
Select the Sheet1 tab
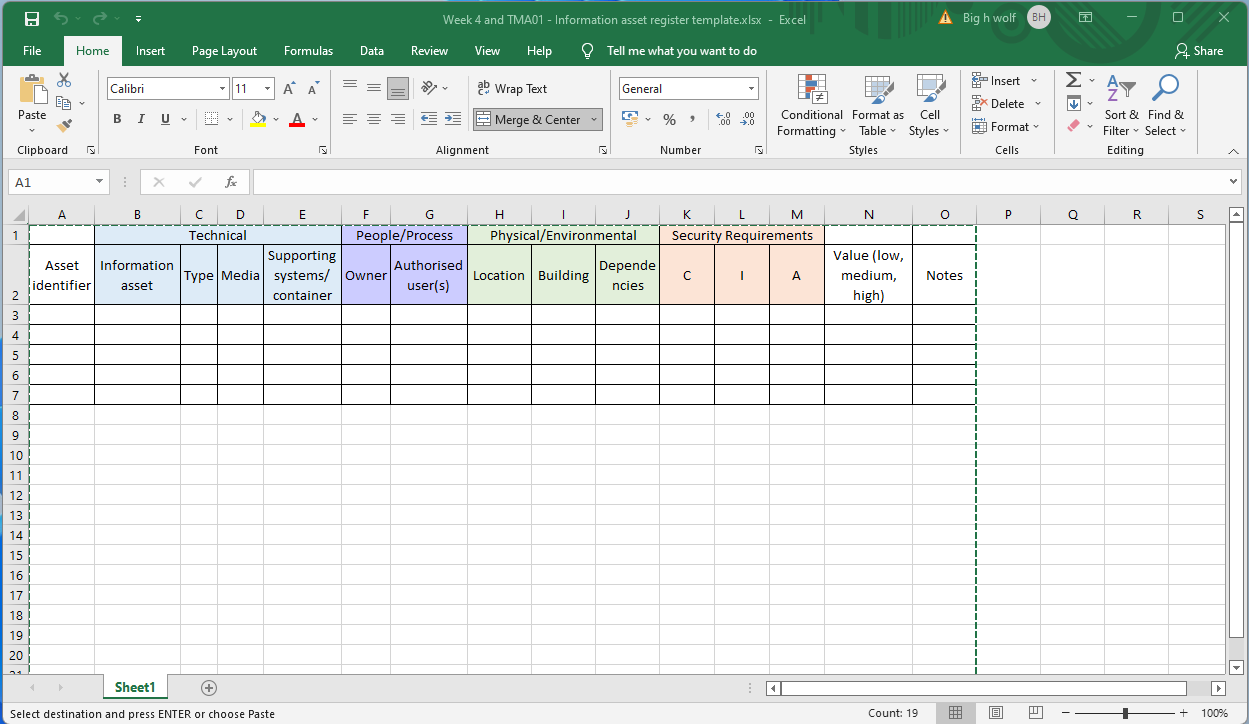[135, 687]
